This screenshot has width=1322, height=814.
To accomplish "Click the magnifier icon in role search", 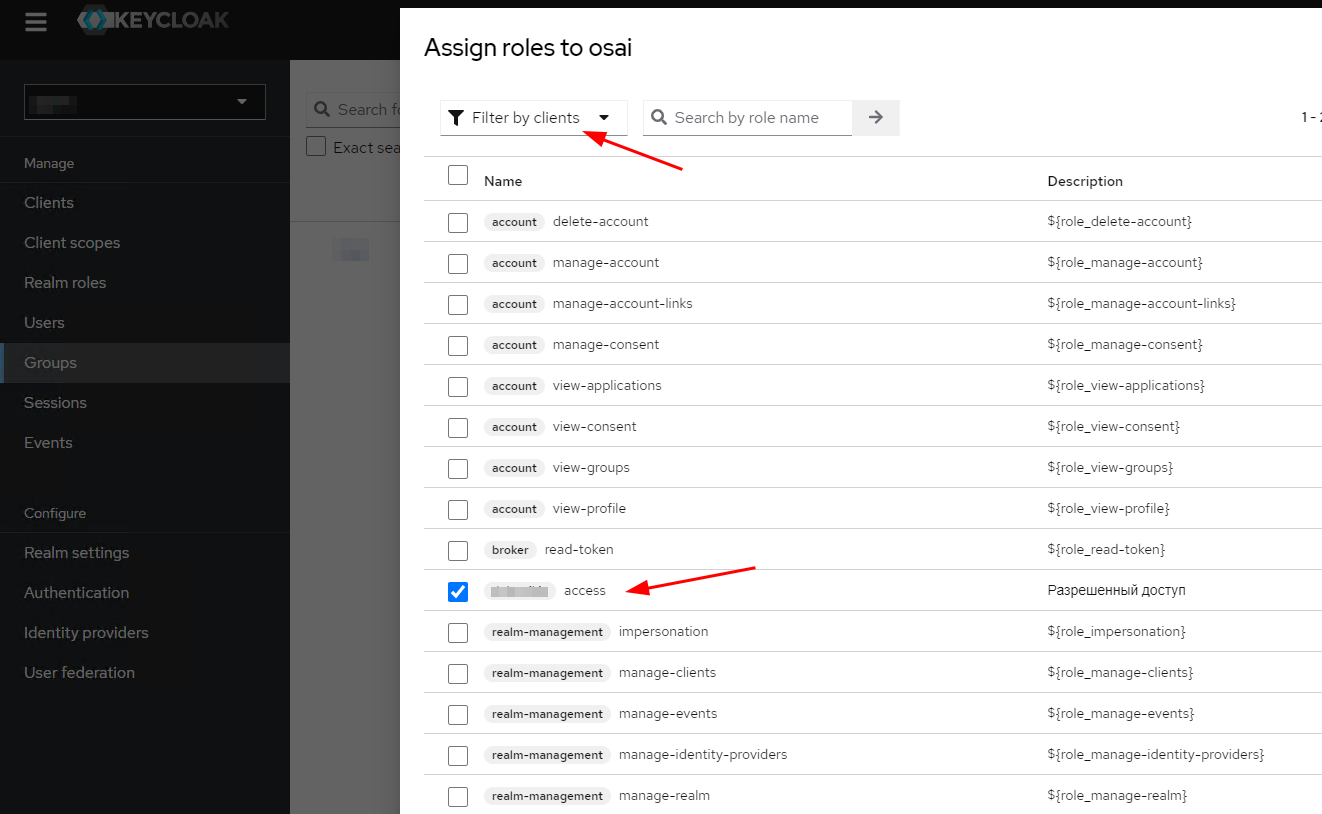I will point(659,118).
